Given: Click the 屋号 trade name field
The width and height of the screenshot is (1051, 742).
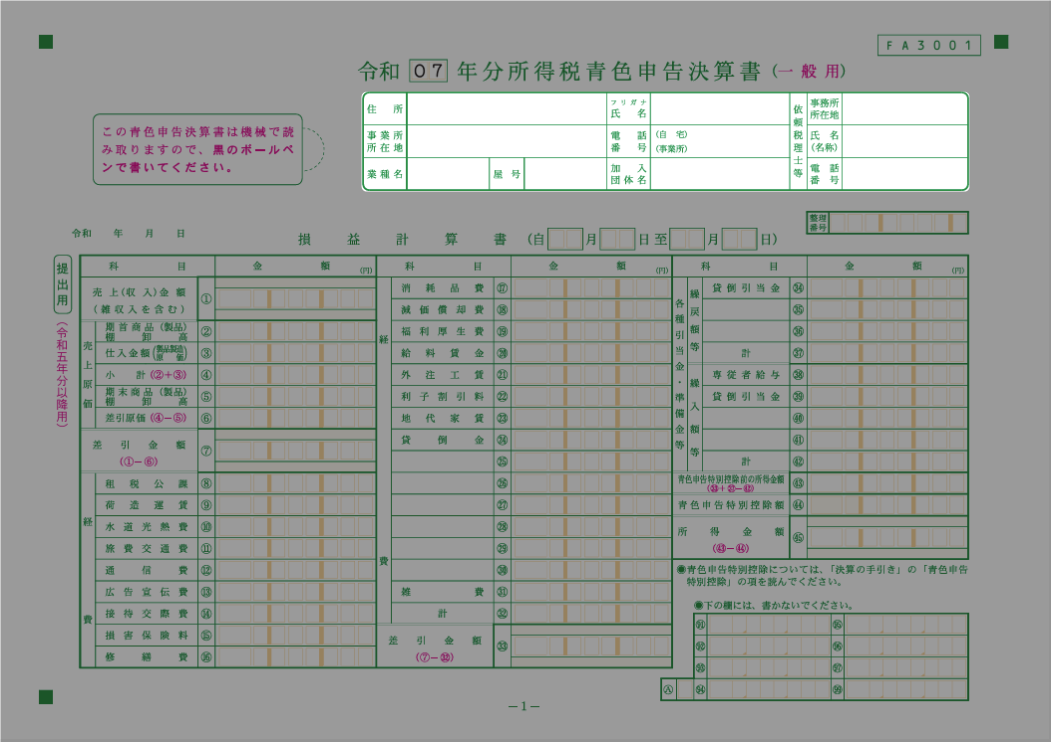Looking at the screenshot, I should pyautogui.click(x=563, y=174).
